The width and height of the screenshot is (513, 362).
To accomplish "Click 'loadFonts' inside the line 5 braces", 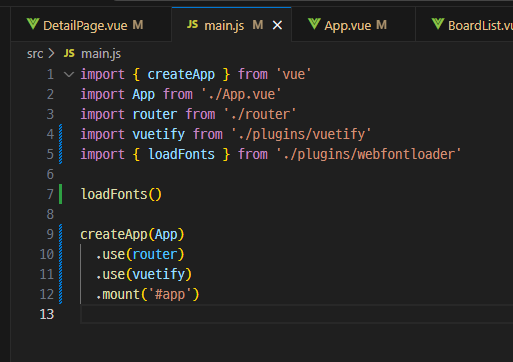I will pos(181,154).
